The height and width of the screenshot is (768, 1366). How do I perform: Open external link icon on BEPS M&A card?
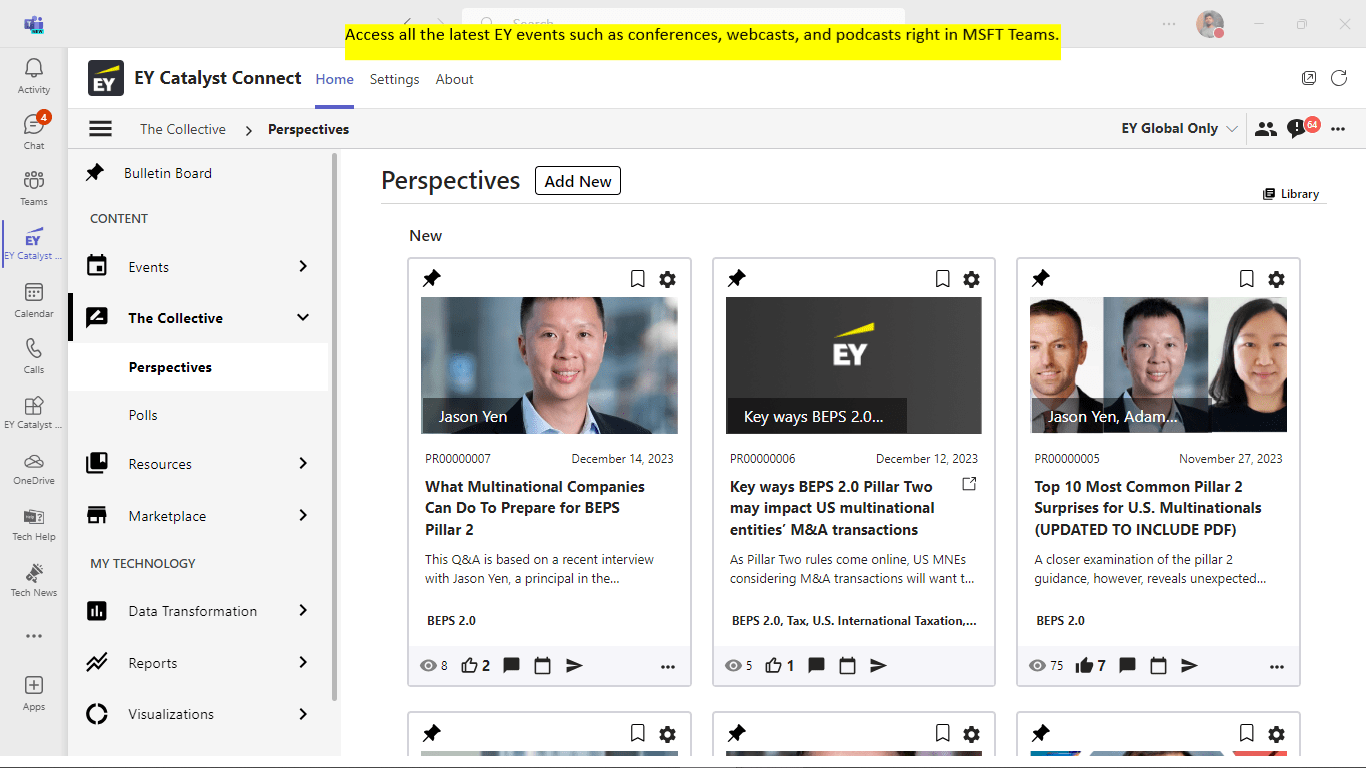click(969, 484)
